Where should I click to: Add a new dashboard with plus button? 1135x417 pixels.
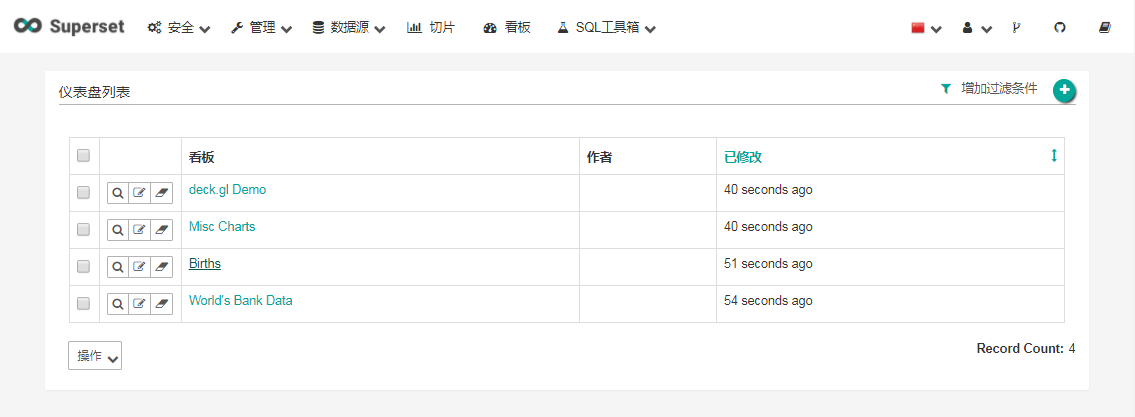pos(1064,90)
